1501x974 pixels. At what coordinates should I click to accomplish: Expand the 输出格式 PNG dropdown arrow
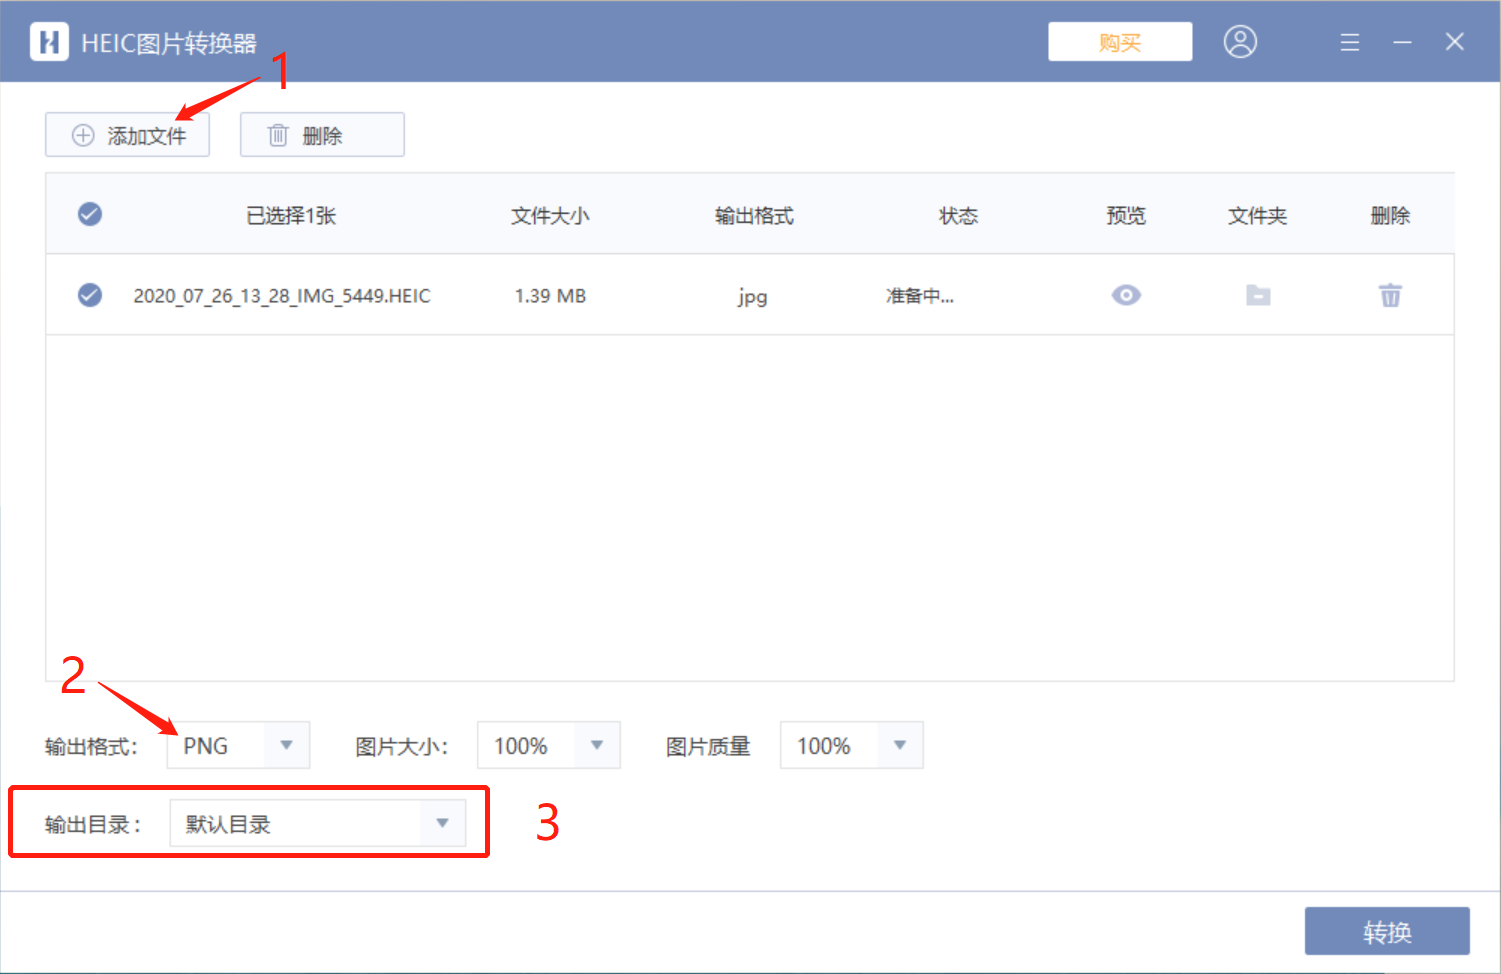click(x=286, y=745)
